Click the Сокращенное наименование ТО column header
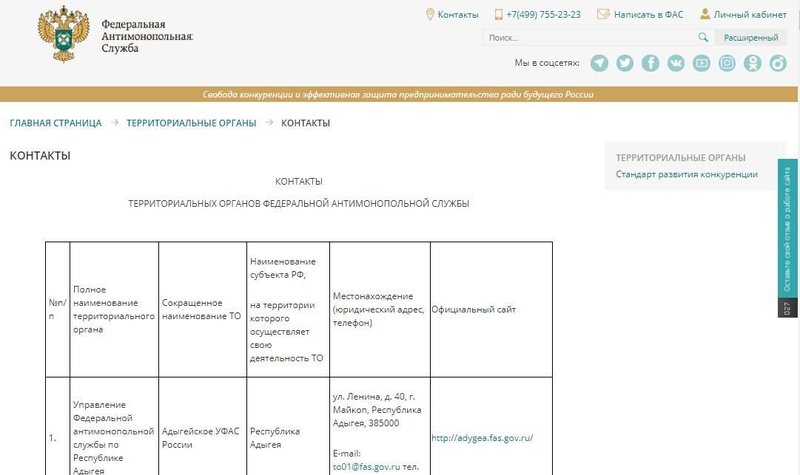Viewport: 800px width, 475px height. [201, 309]
